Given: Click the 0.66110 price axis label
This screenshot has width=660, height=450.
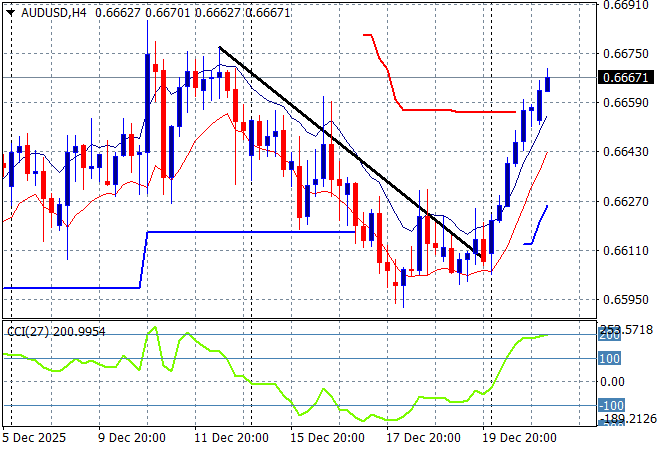Looking at the screenshot, I should click(625, 251).
